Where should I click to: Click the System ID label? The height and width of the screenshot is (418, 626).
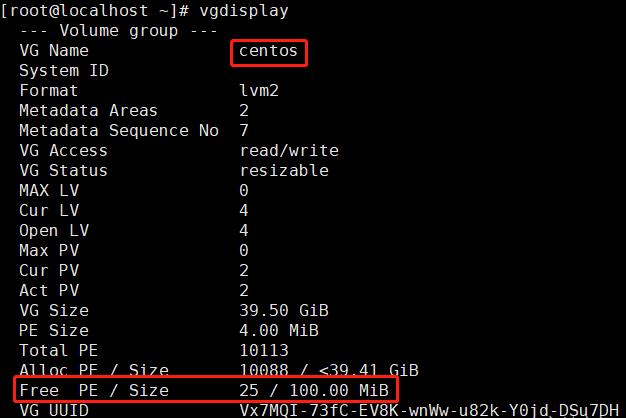(64, 71)
